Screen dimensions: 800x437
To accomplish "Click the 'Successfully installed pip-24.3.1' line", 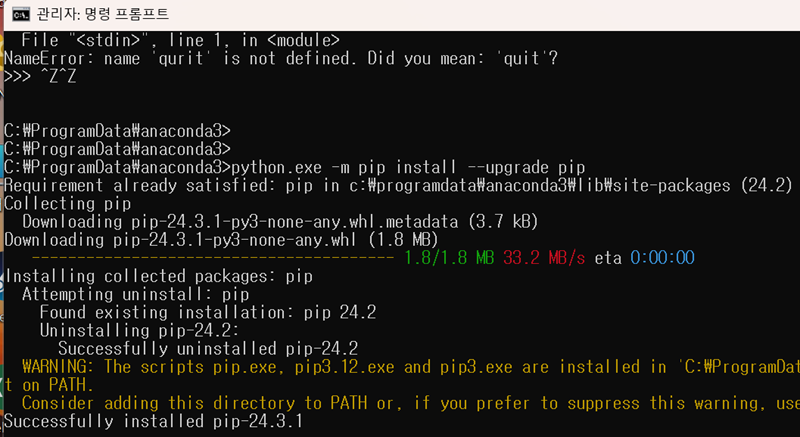I will coord(154,422).
